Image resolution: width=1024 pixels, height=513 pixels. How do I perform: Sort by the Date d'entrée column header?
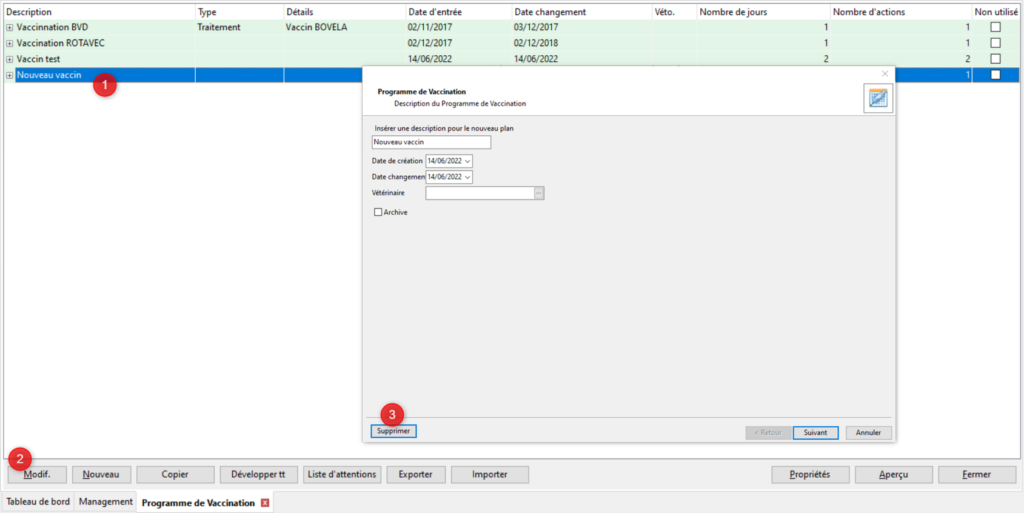pos(457,12)
